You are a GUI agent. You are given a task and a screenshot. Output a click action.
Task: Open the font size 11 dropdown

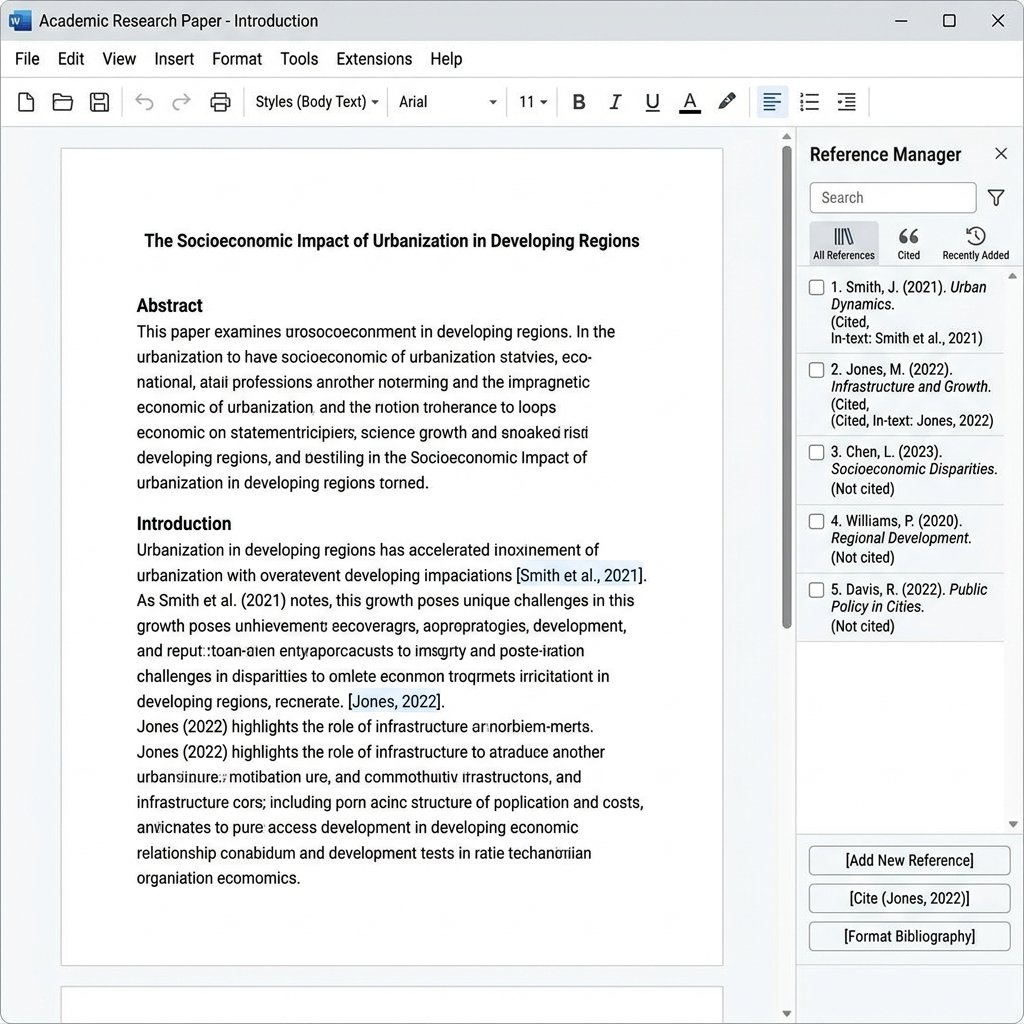pos(533,102)
